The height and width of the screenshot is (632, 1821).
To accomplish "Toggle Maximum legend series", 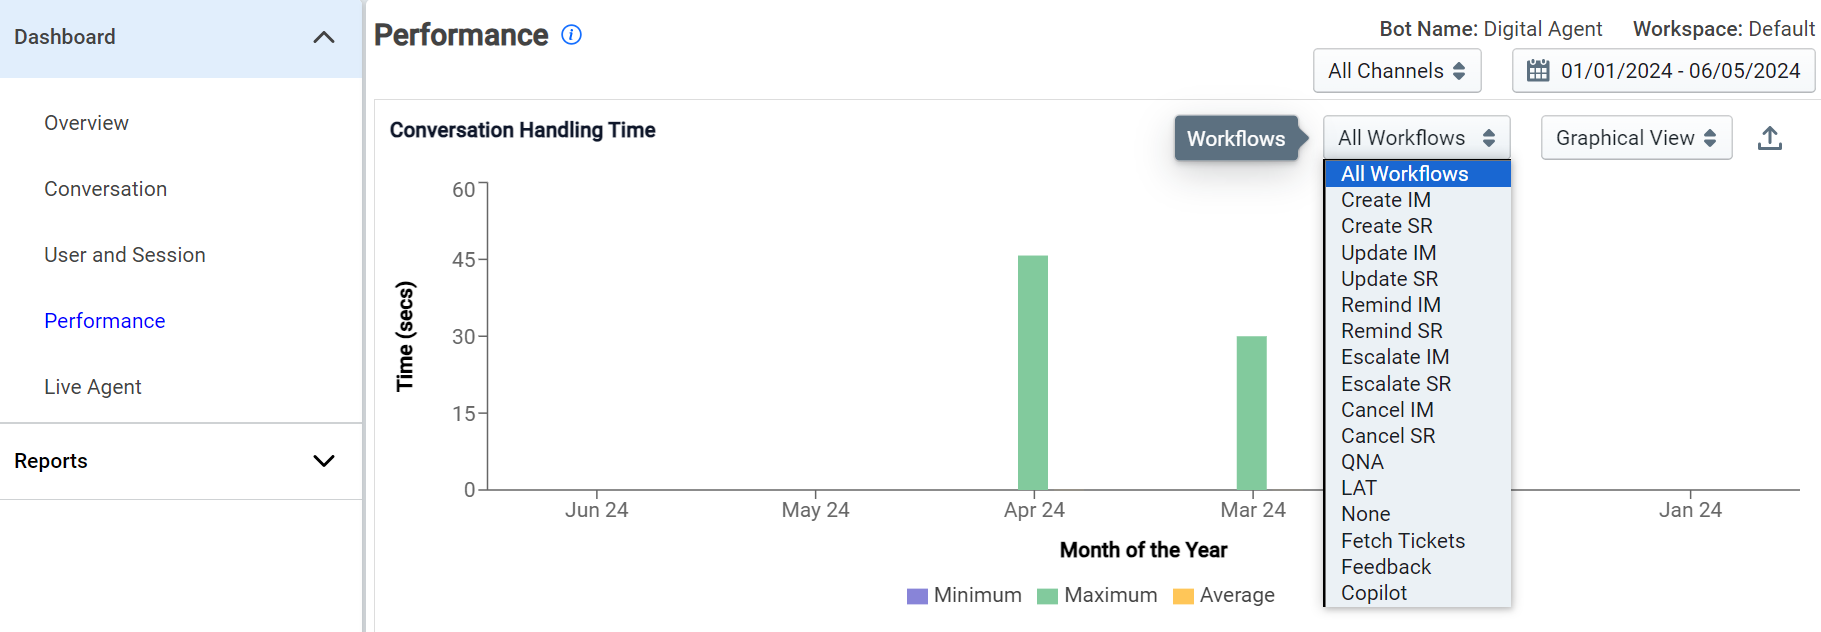I will tap(1097, 595).
